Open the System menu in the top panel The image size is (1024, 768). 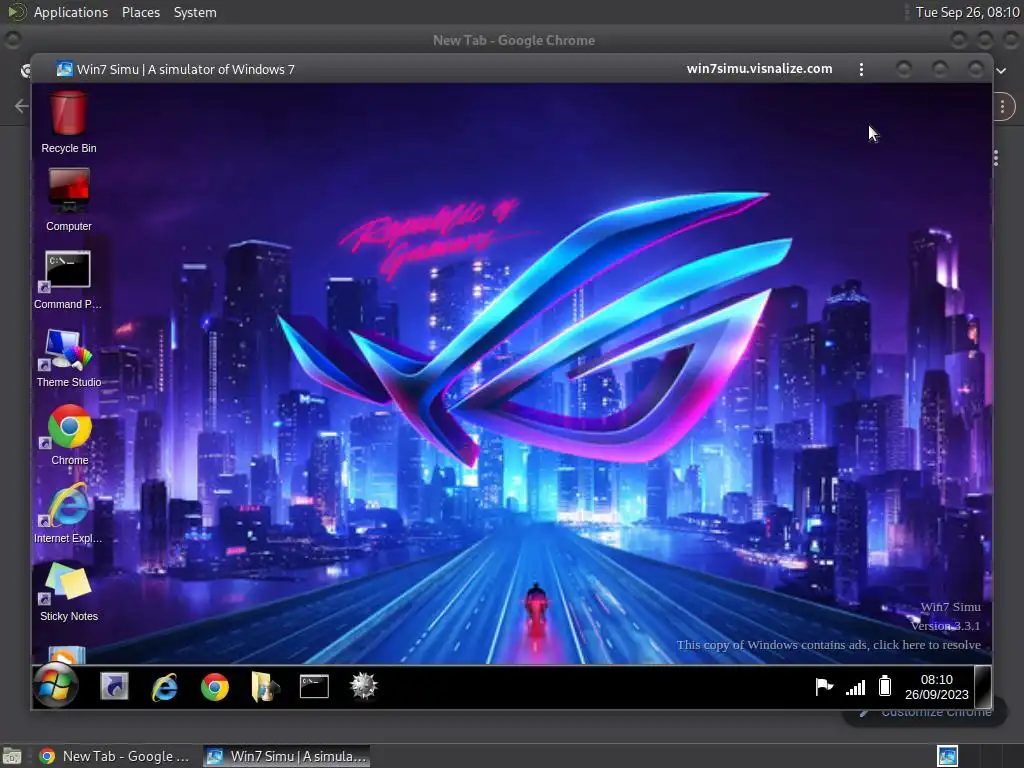[195, 12]
